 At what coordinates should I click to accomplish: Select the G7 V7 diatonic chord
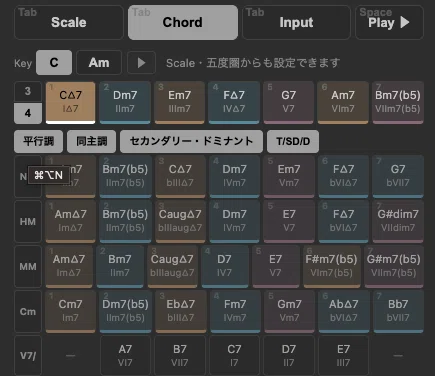(289, 102)
